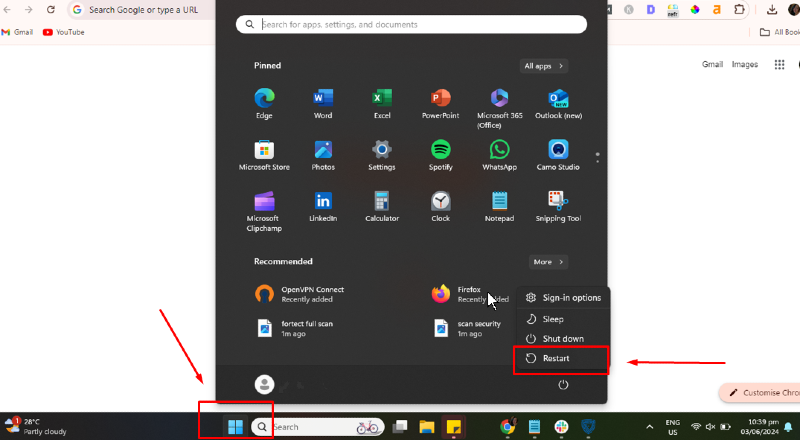
Task: Click the Images link on Google page
Action: tap(745, 64)
